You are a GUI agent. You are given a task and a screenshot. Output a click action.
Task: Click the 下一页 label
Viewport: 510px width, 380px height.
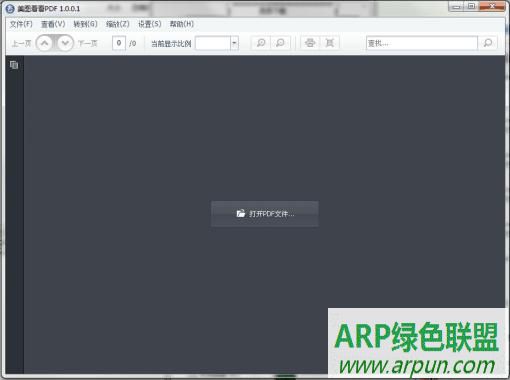point(88,43)
